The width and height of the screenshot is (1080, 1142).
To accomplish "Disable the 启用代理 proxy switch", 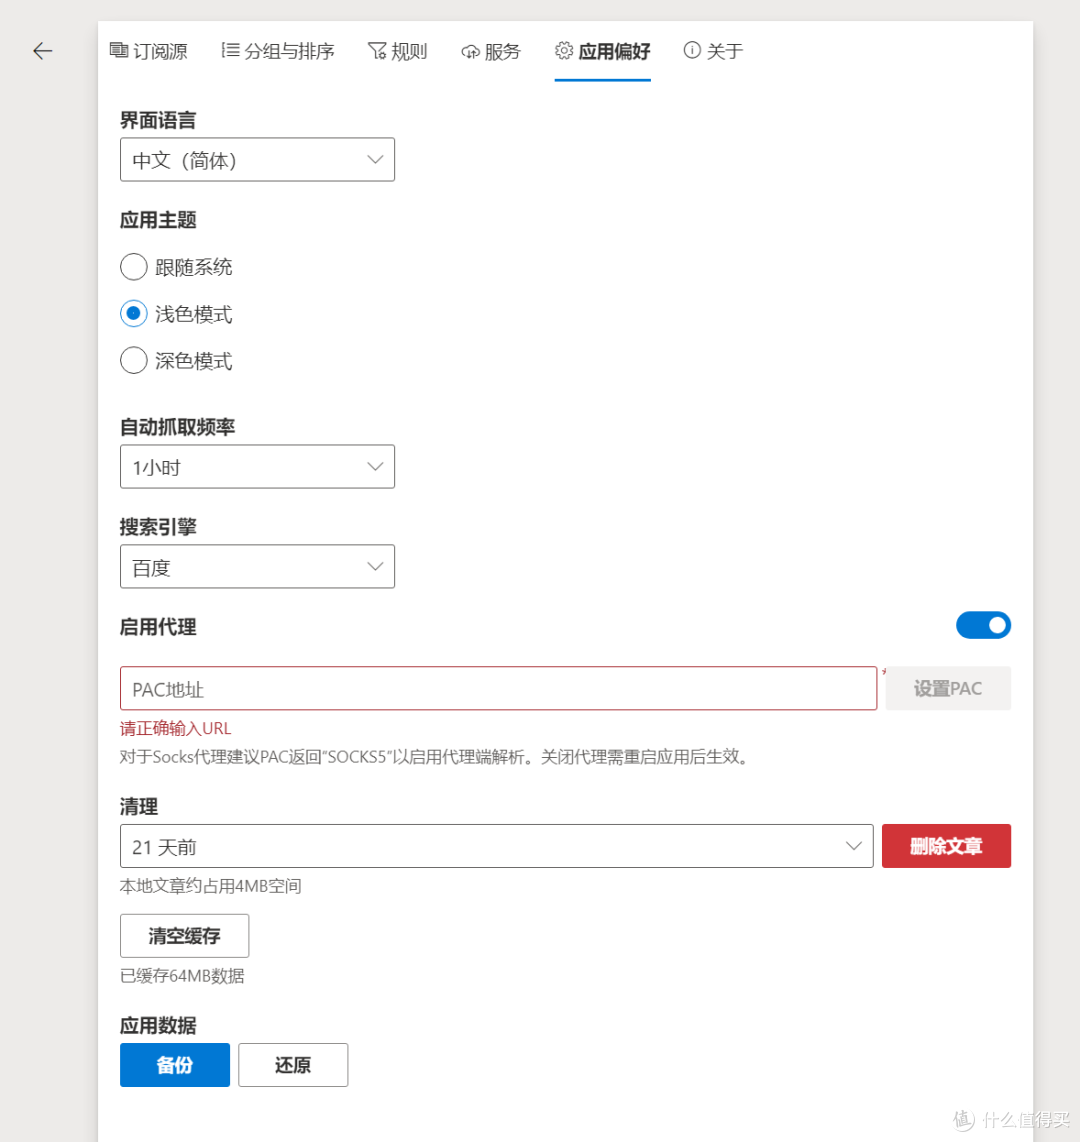I will 983,625.
